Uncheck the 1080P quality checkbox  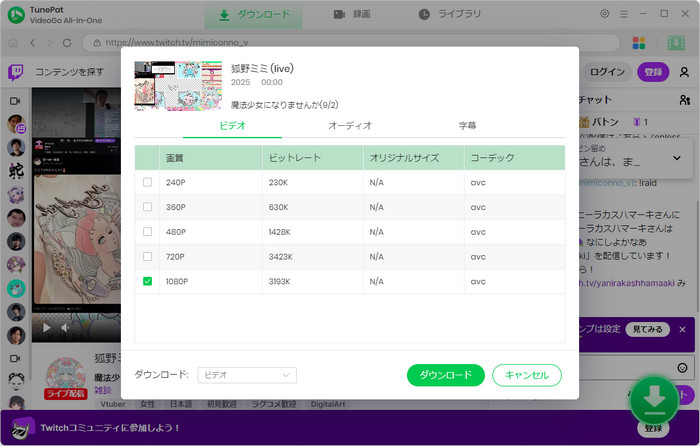(x=147, y=281)
